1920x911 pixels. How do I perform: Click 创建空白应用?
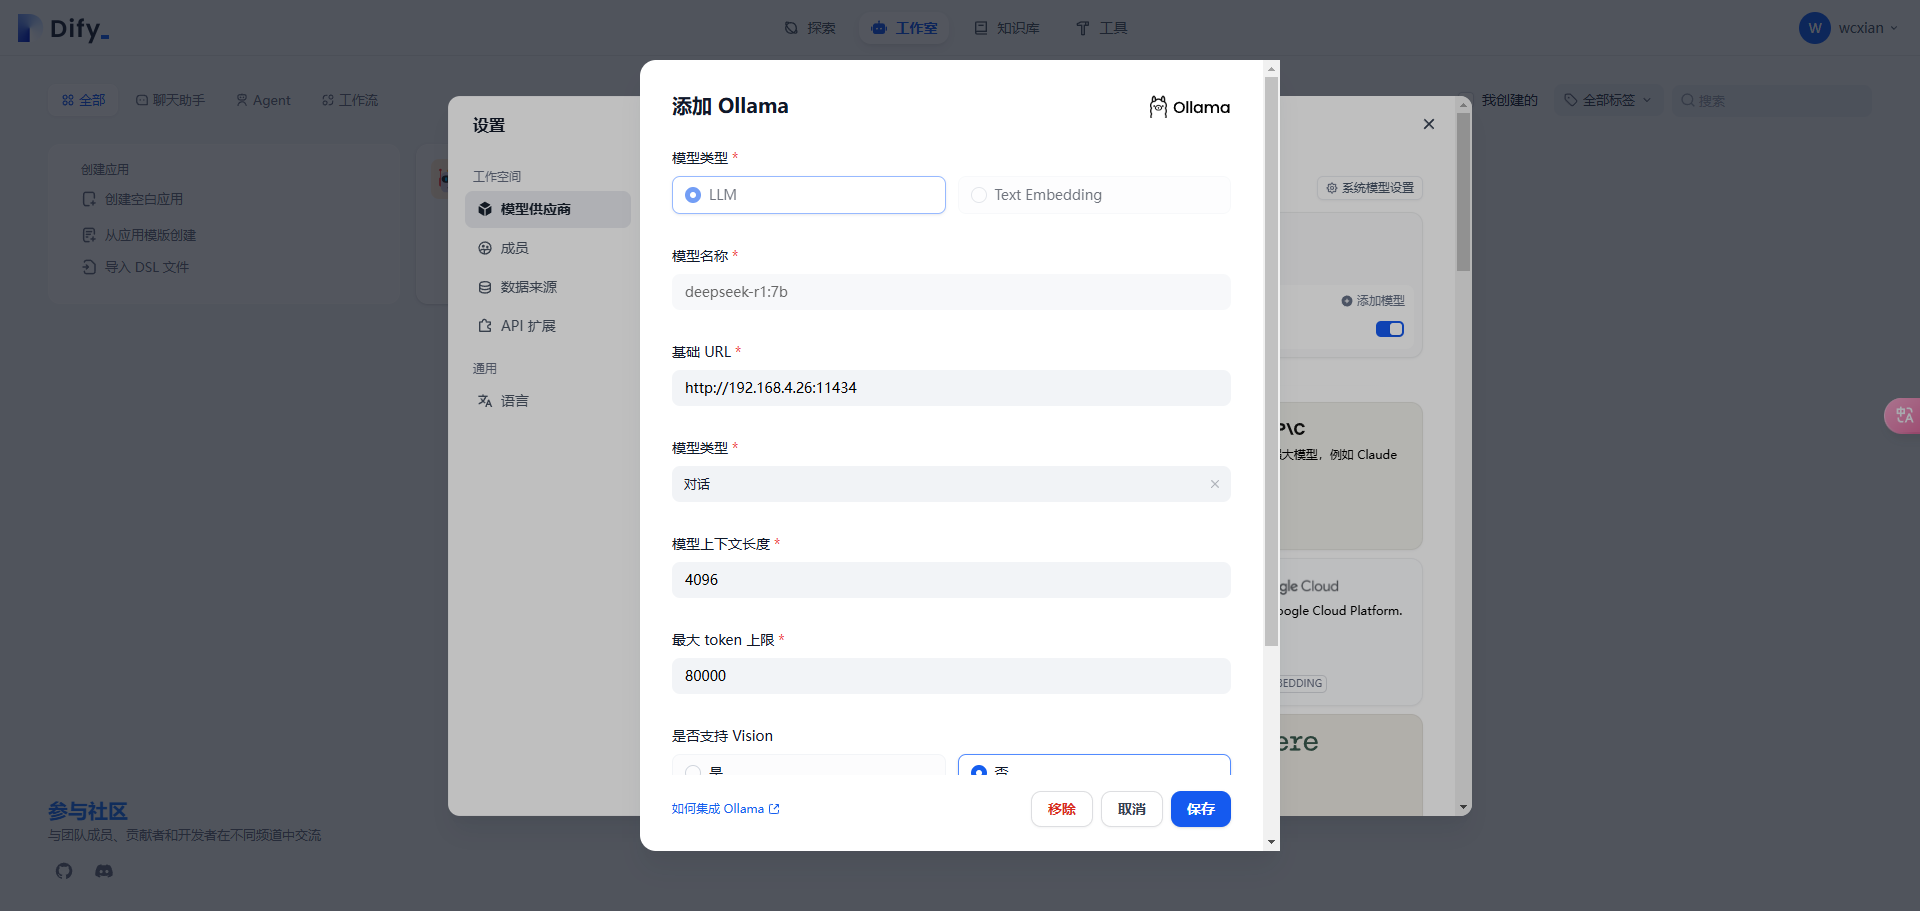click(x=133, y=199)
